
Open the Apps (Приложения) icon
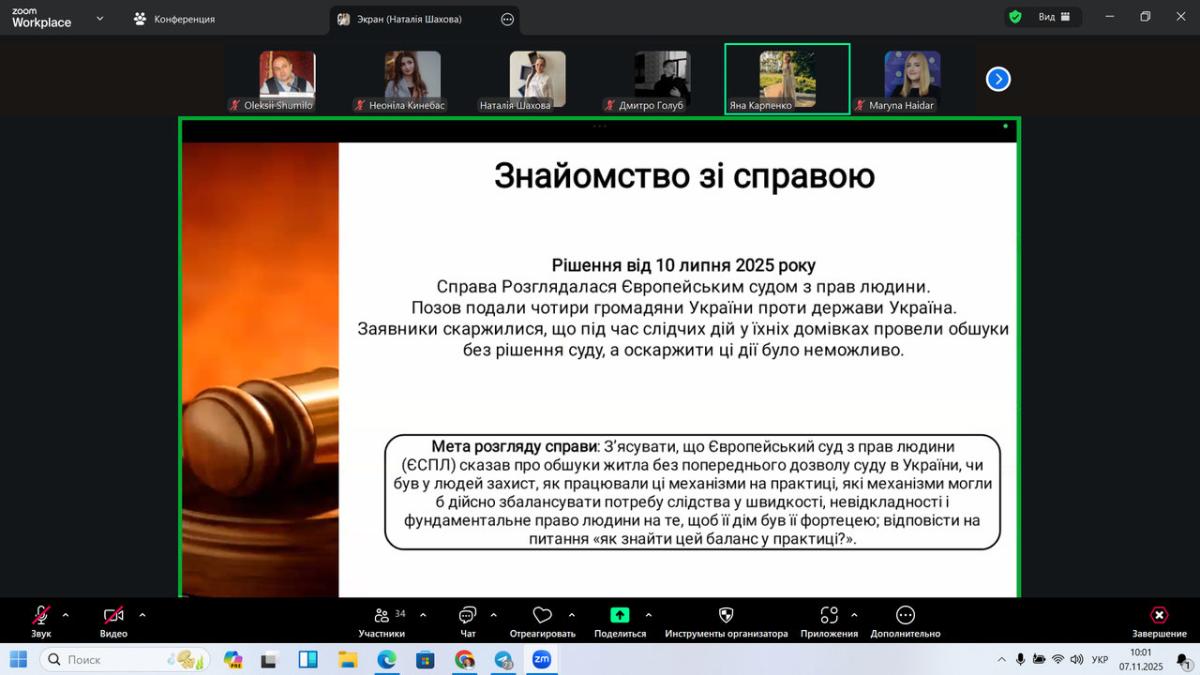point(829,616)
